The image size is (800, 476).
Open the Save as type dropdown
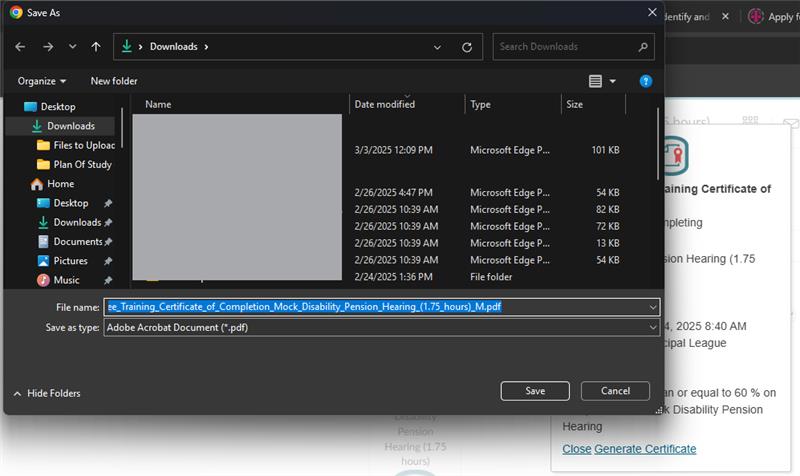(x=653, y=327)
